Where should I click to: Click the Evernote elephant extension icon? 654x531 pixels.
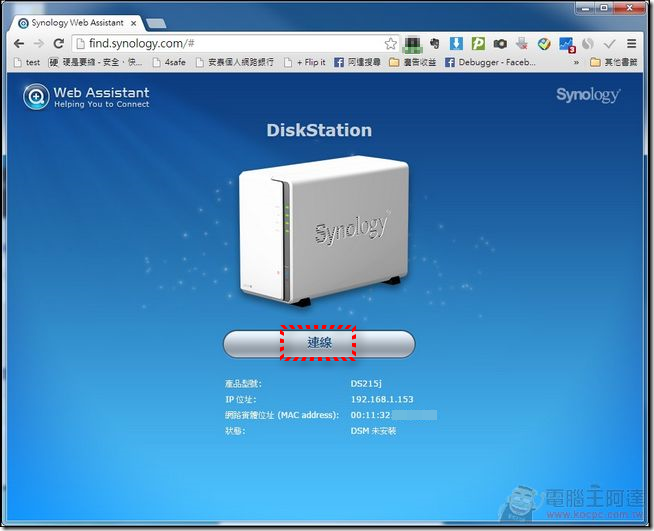pos(434,43)
